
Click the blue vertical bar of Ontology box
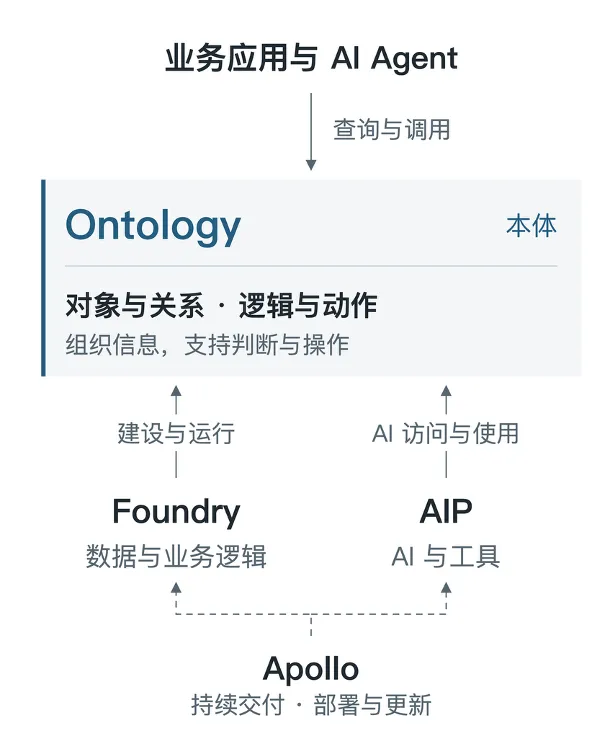[44, 278]
